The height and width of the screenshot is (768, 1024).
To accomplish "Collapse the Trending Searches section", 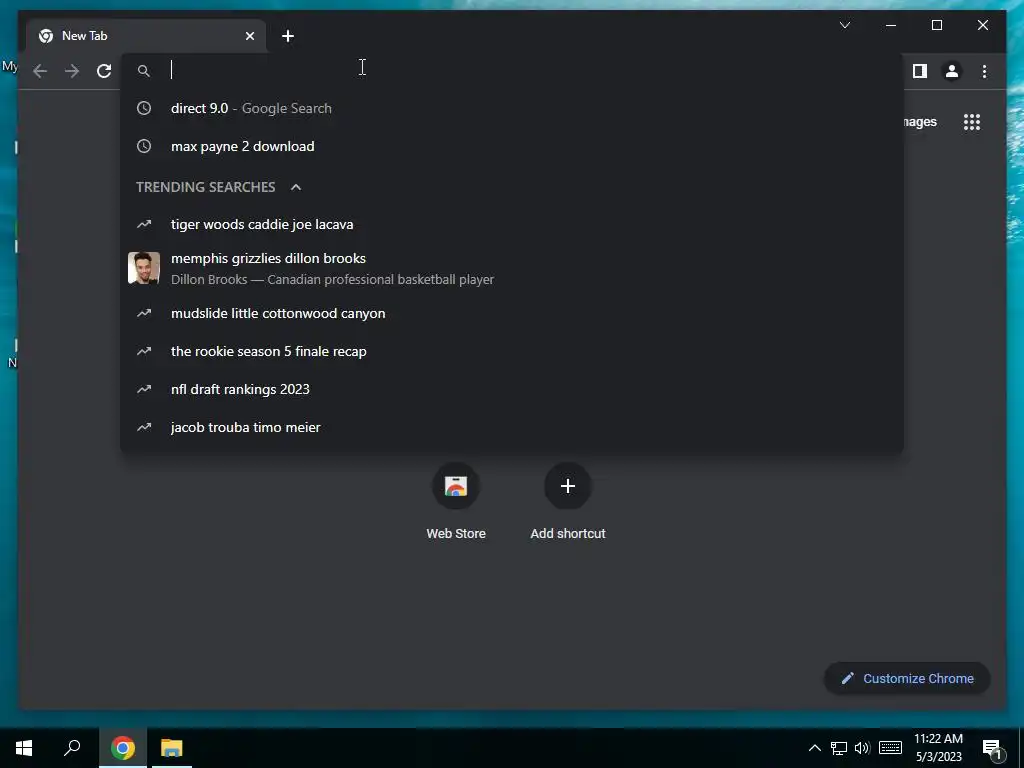I will [x=296, y=187].
